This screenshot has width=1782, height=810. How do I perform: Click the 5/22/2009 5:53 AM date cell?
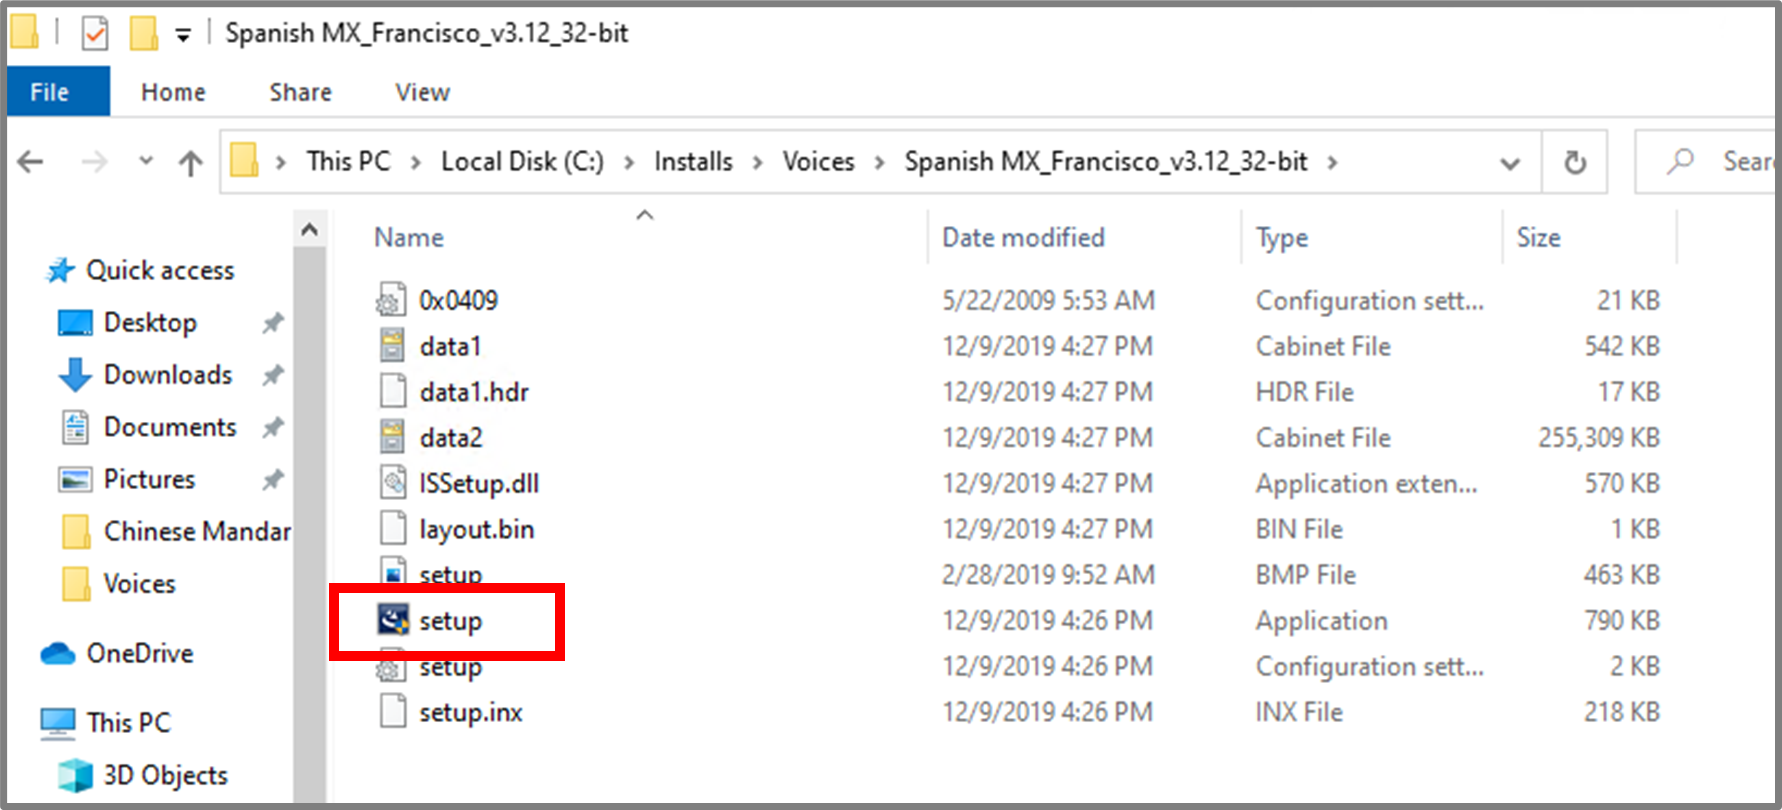[1048, 300]
